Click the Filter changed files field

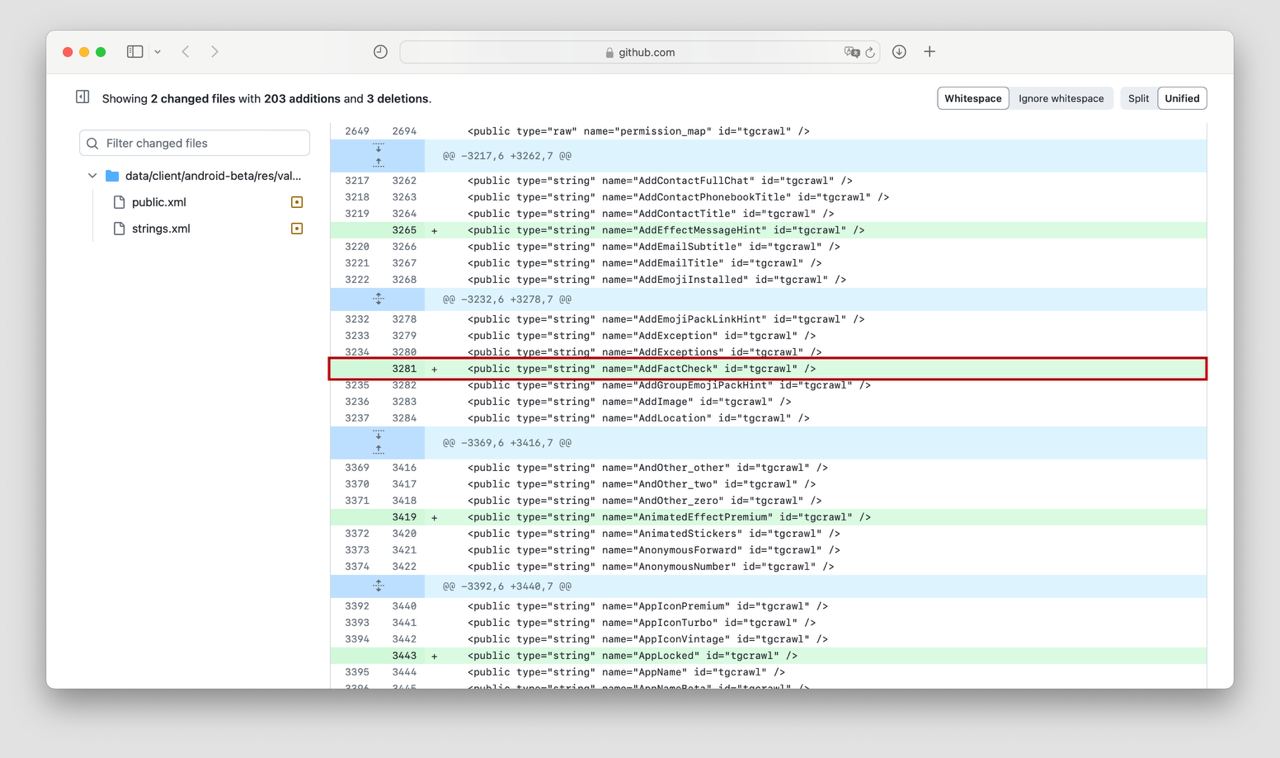(195, 143)
